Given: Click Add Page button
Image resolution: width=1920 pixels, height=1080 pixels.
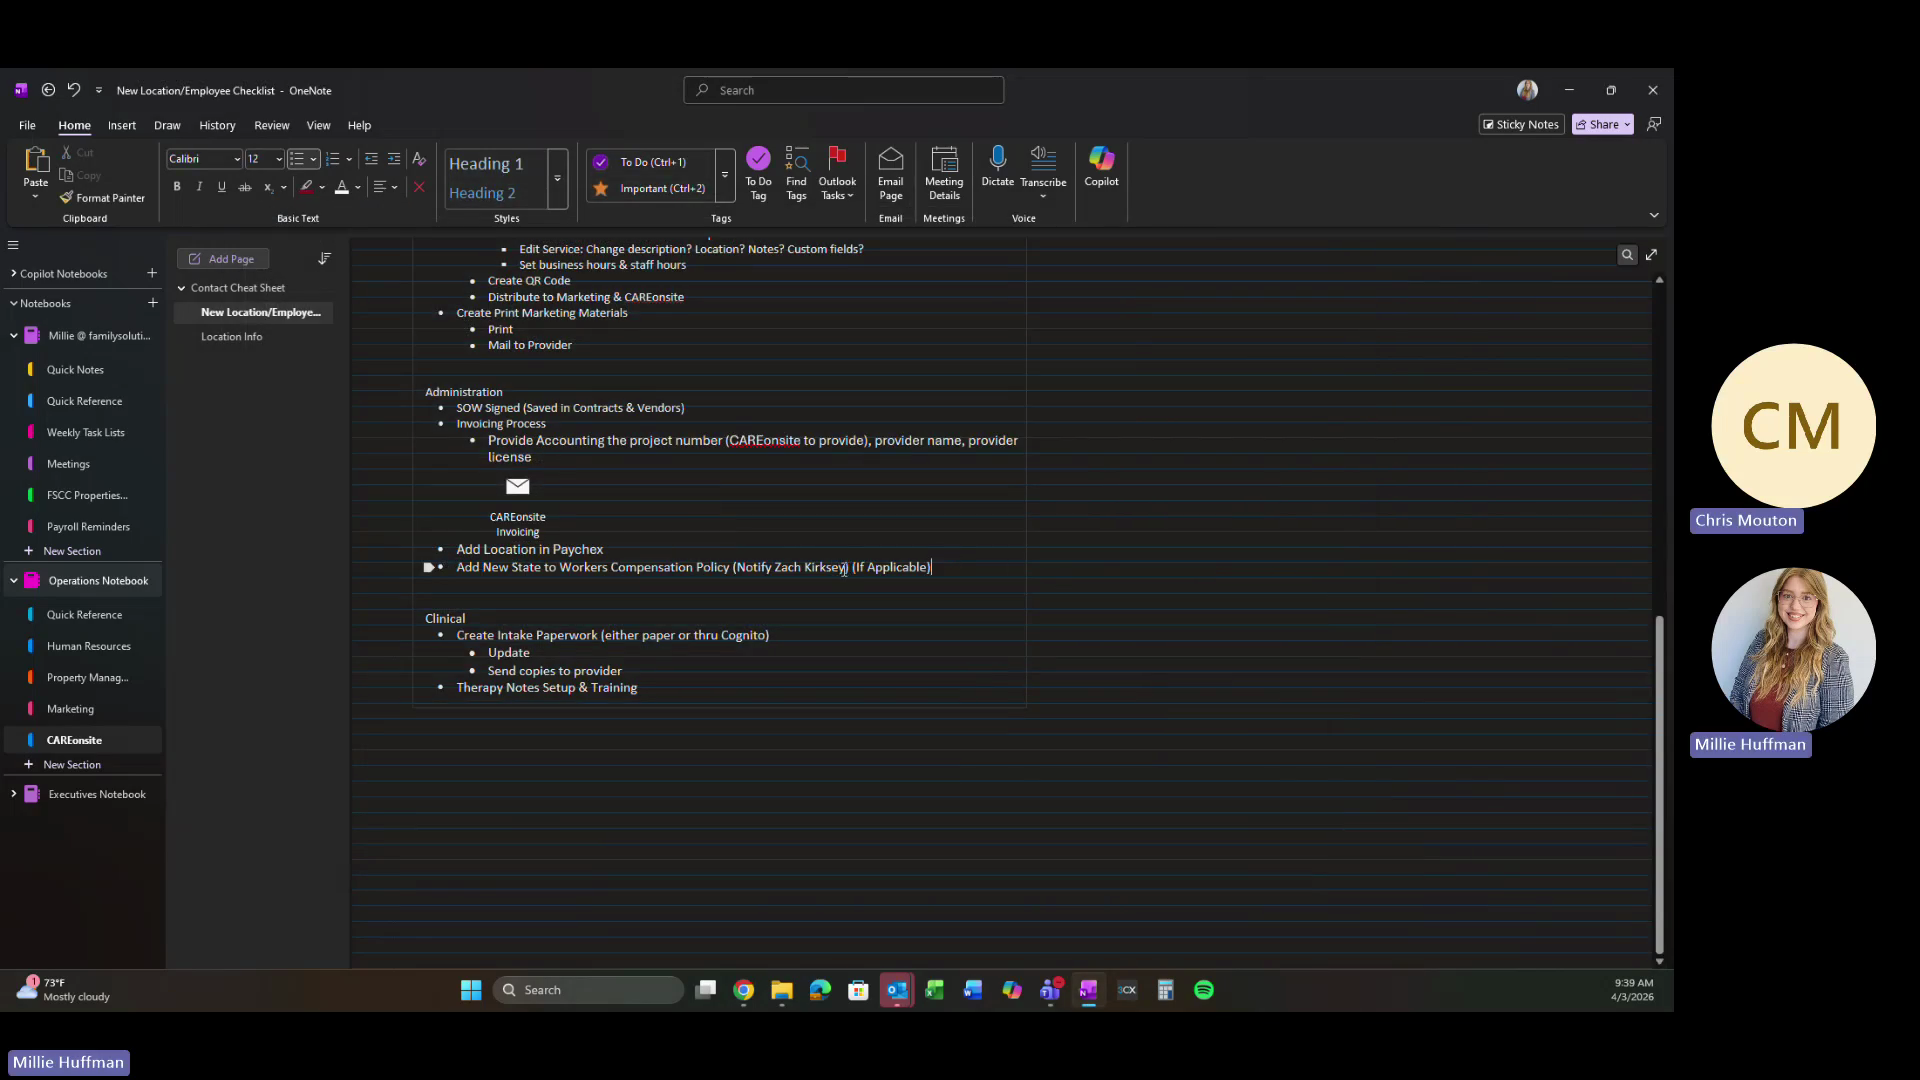Looking at the screenshot, I should point(223,259).
